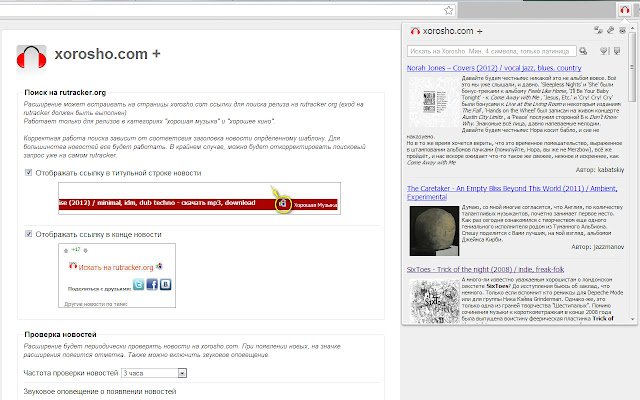This screenshot has width=640, height=400.
Task: Bookmark the page with the star icon
Action: tap(449, 10)
